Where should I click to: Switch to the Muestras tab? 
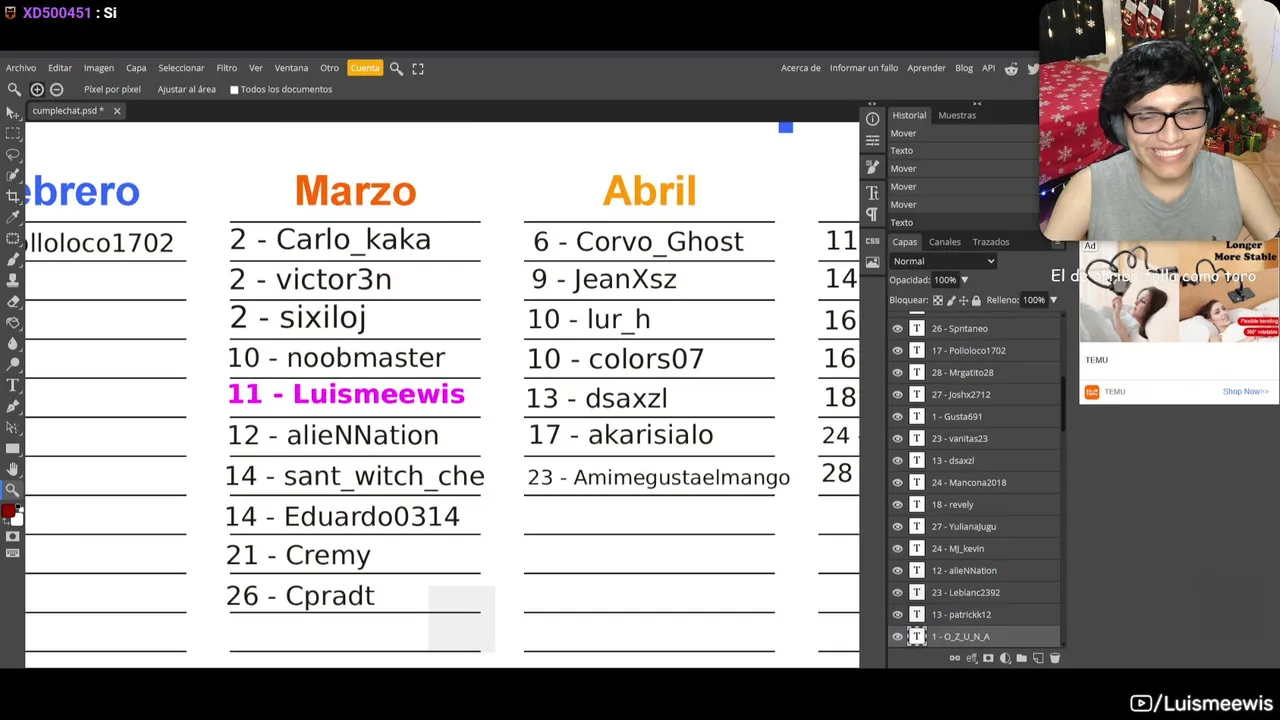957,115
